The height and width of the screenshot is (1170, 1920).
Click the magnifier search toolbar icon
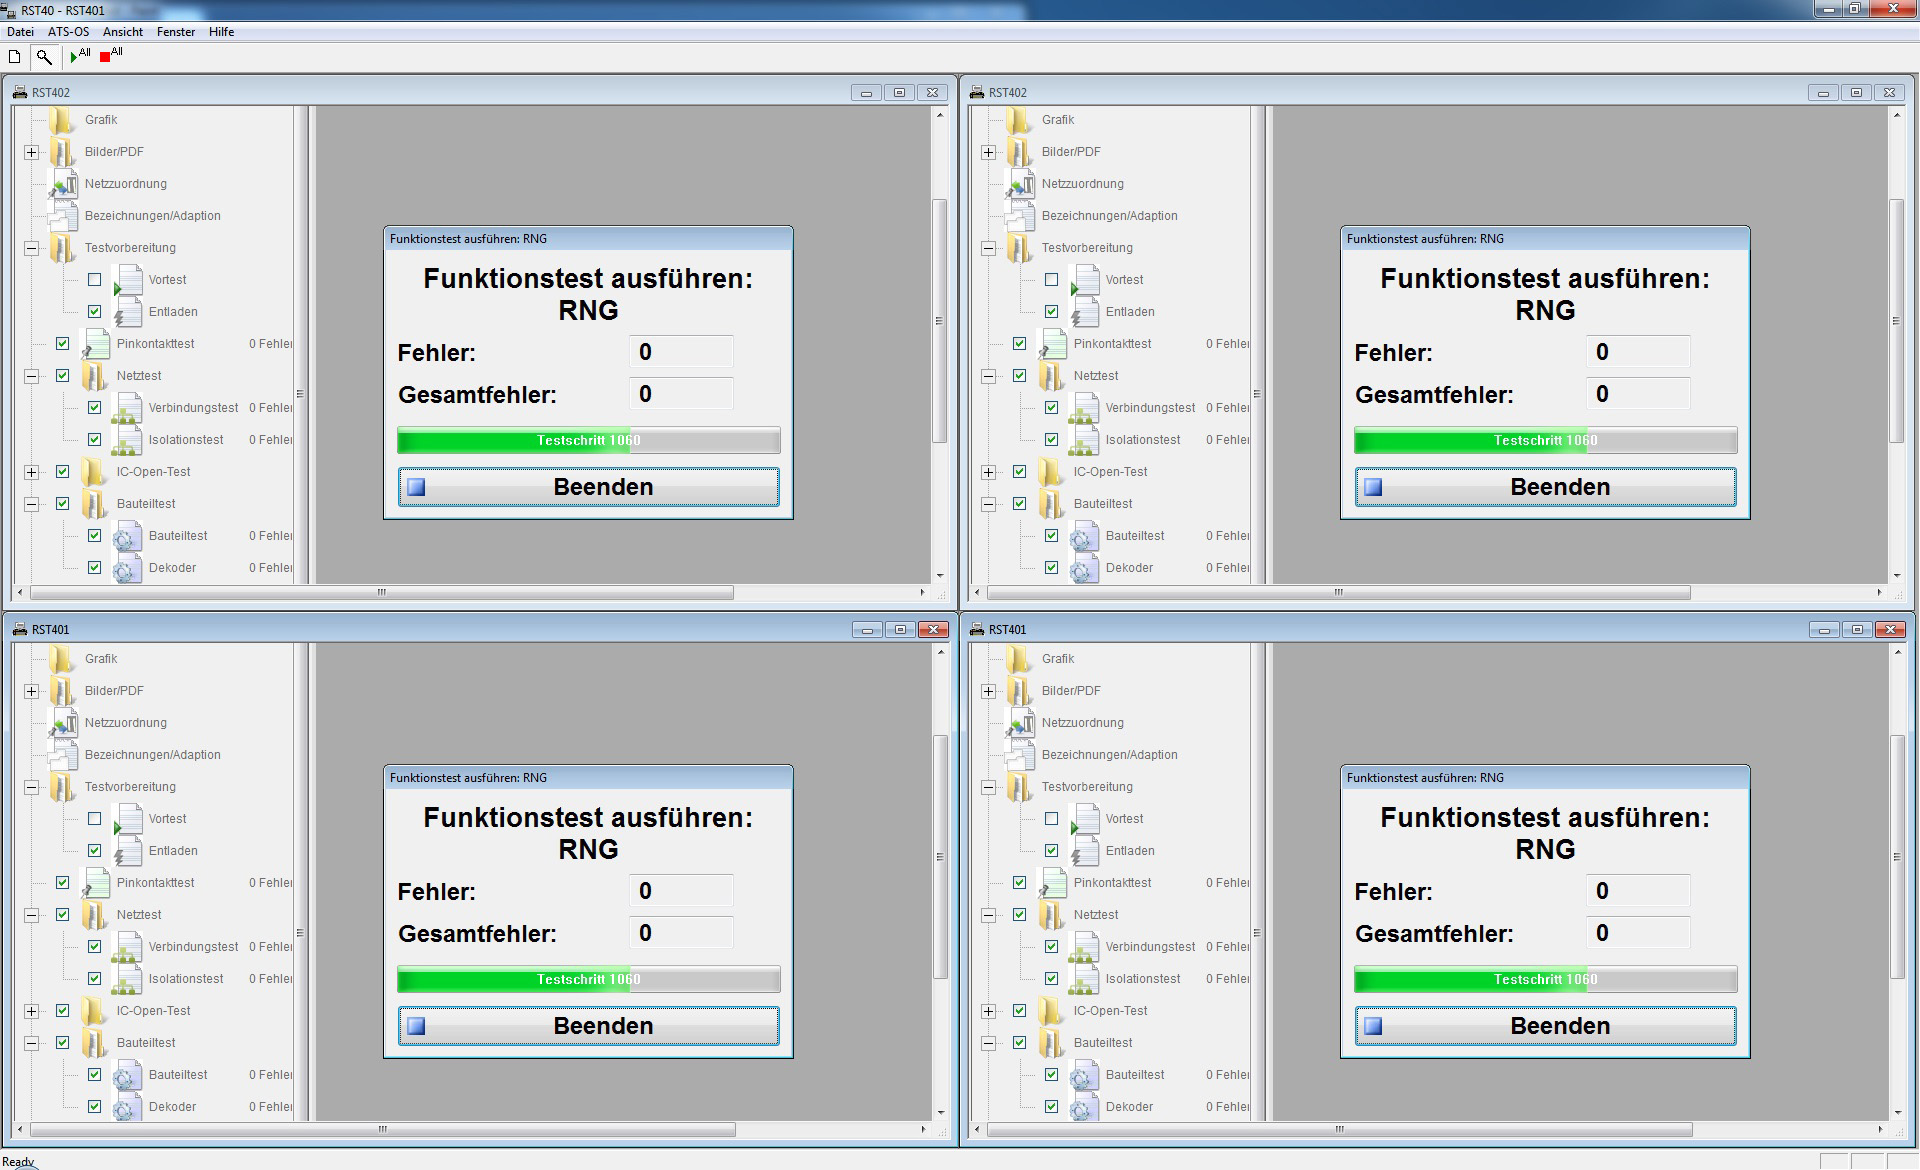pos(44,57)
